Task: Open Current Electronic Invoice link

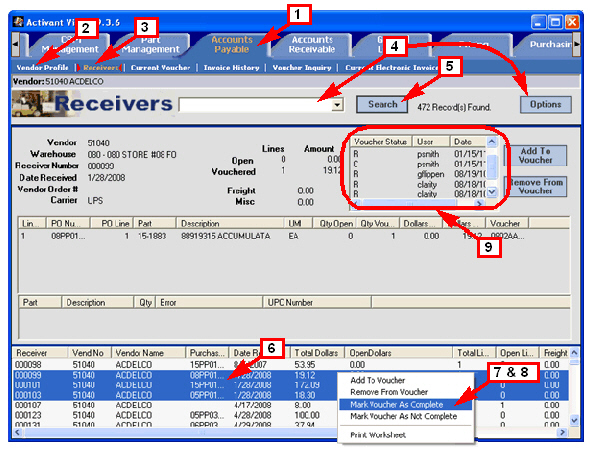Action: click(391, 68)
